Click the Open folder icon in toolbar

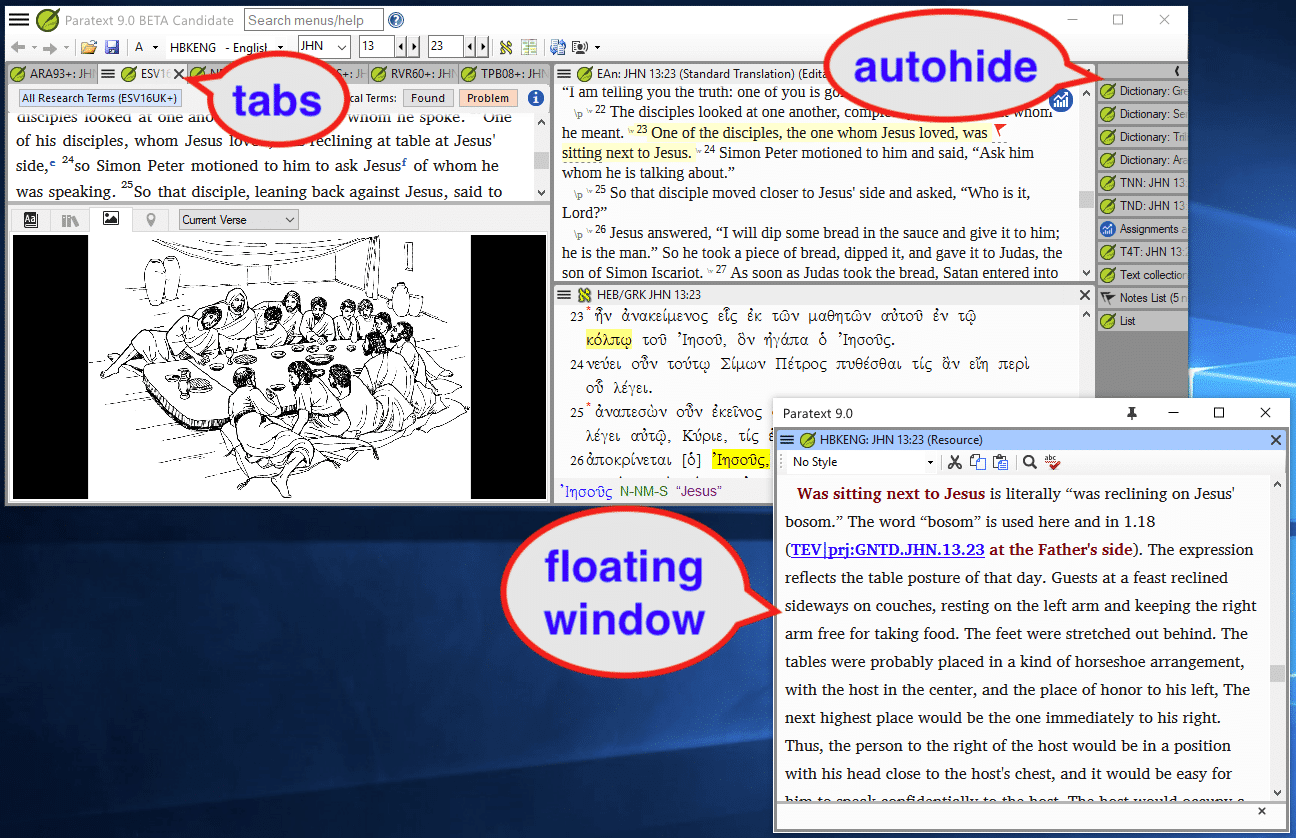click(89, 47)
